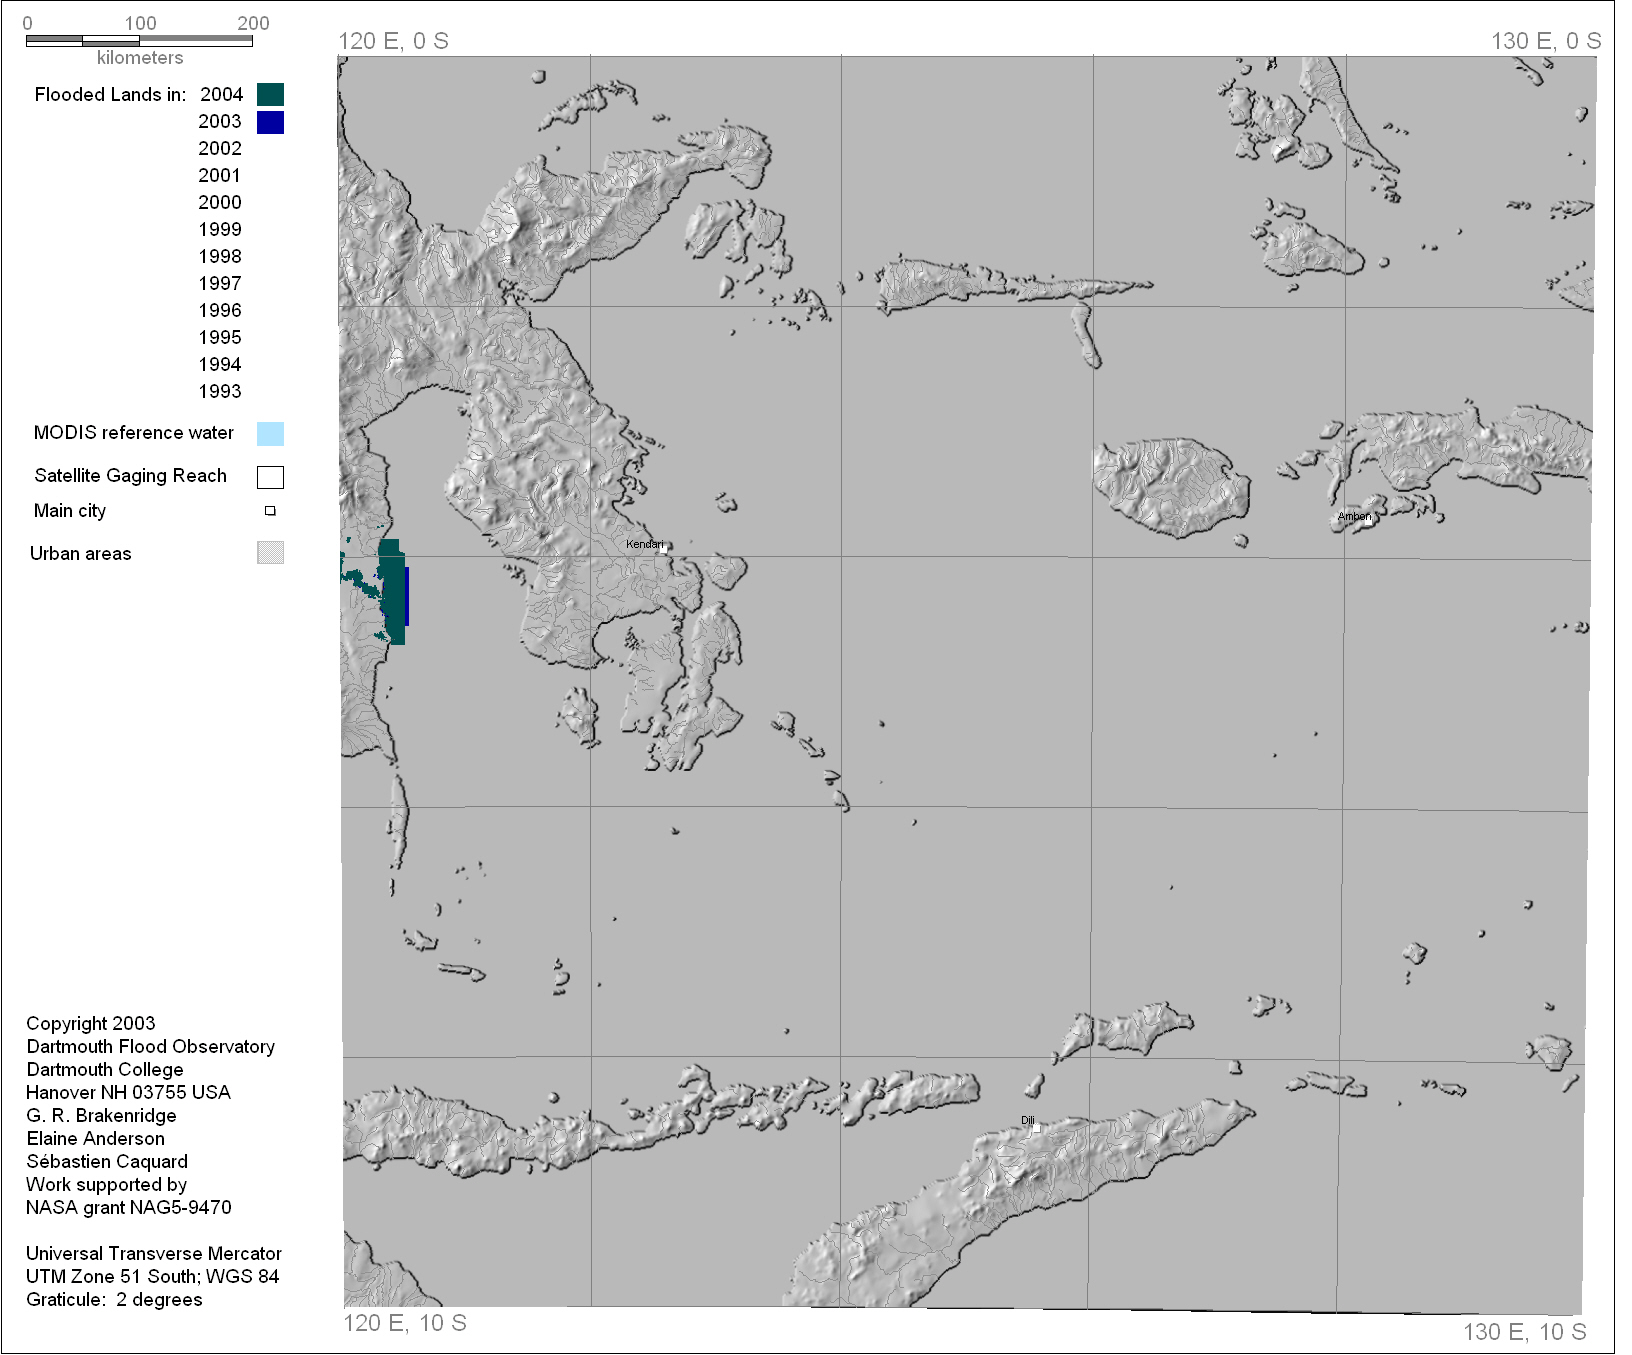
Task: Select the 1998 year legend entry
Action: 220,257
